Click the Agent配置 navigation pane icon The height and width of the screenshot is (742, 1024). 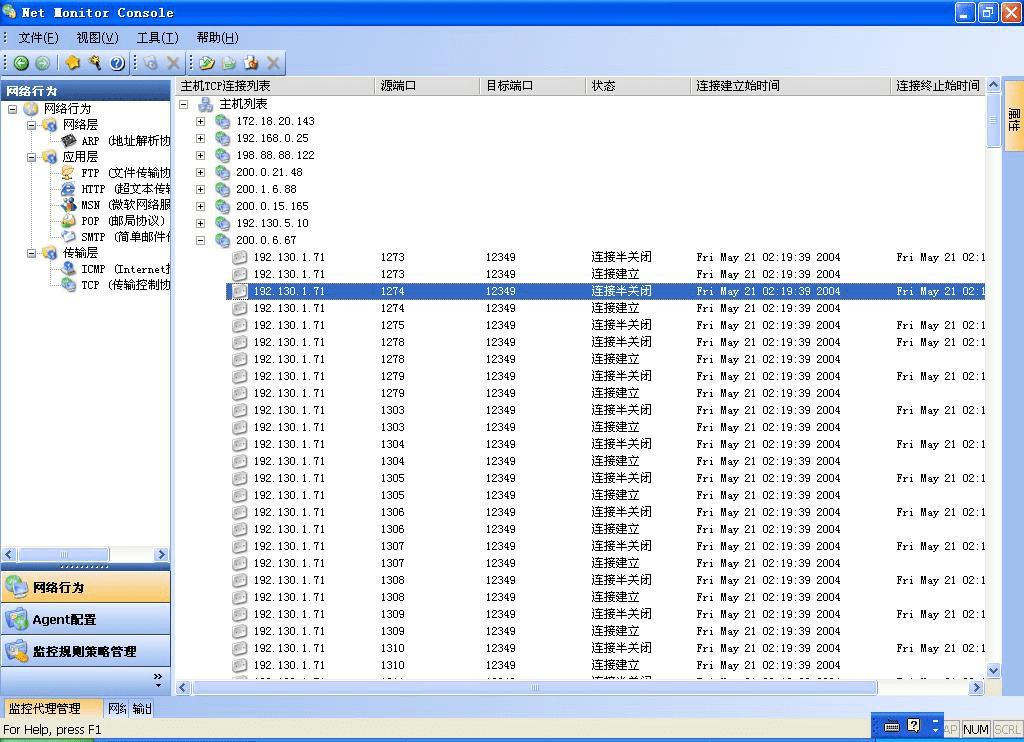(x=16, y=619)
